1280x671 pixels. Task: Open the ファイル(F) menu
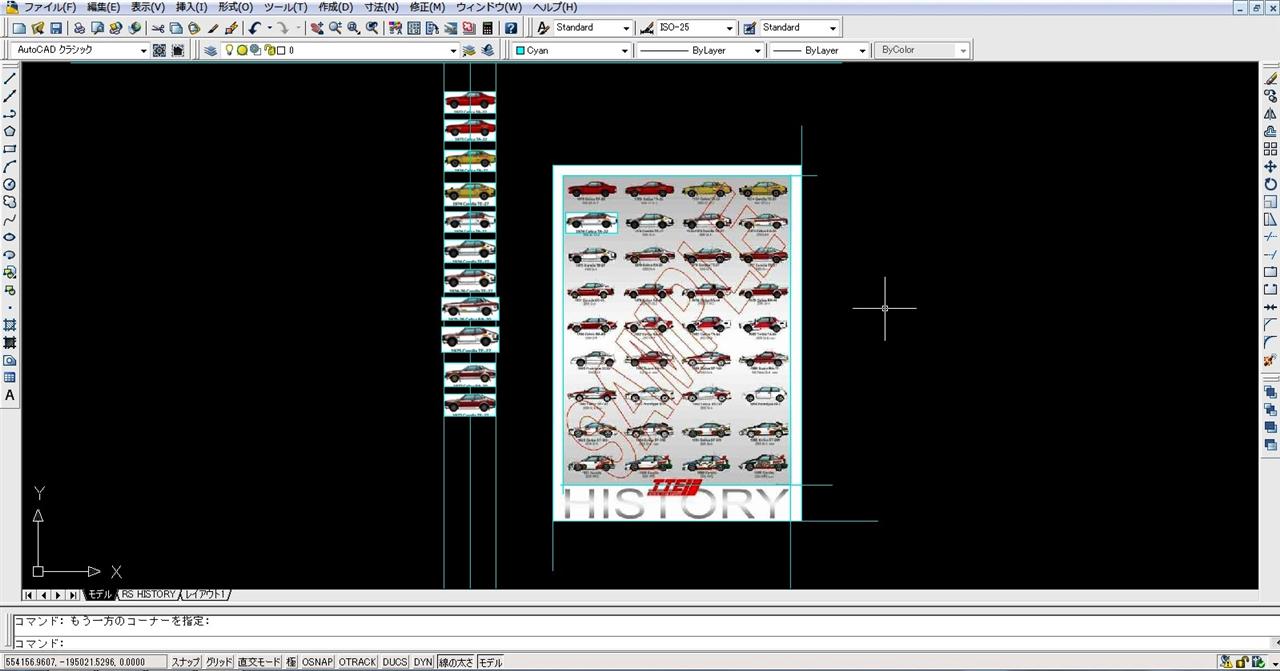[x=50, y=7]
